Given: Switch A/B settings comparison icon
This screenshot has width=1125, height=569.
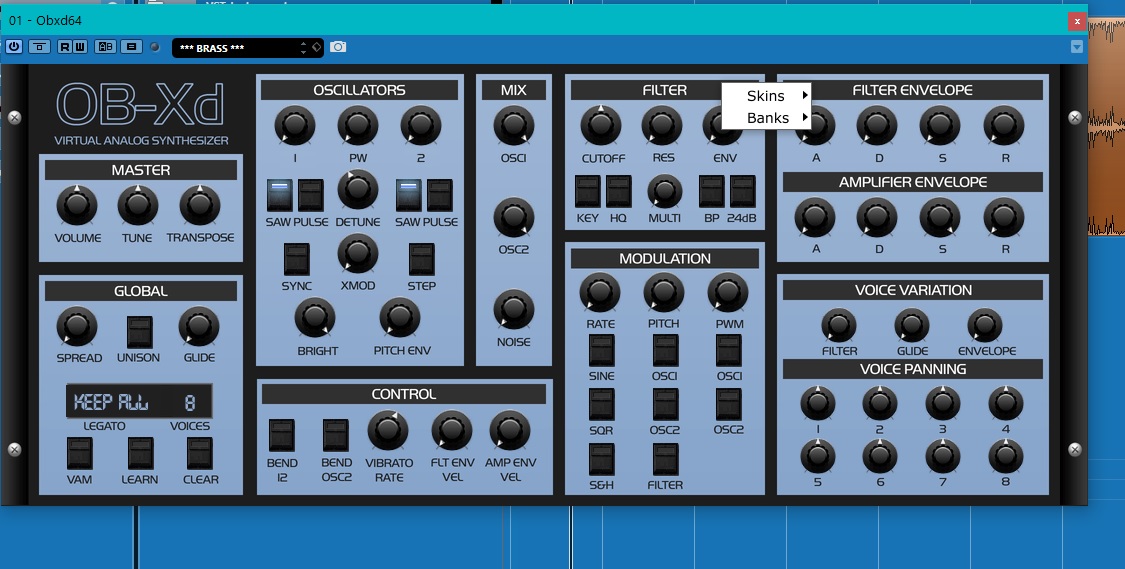Looking at the screenshot, I should tap(105, 47).
